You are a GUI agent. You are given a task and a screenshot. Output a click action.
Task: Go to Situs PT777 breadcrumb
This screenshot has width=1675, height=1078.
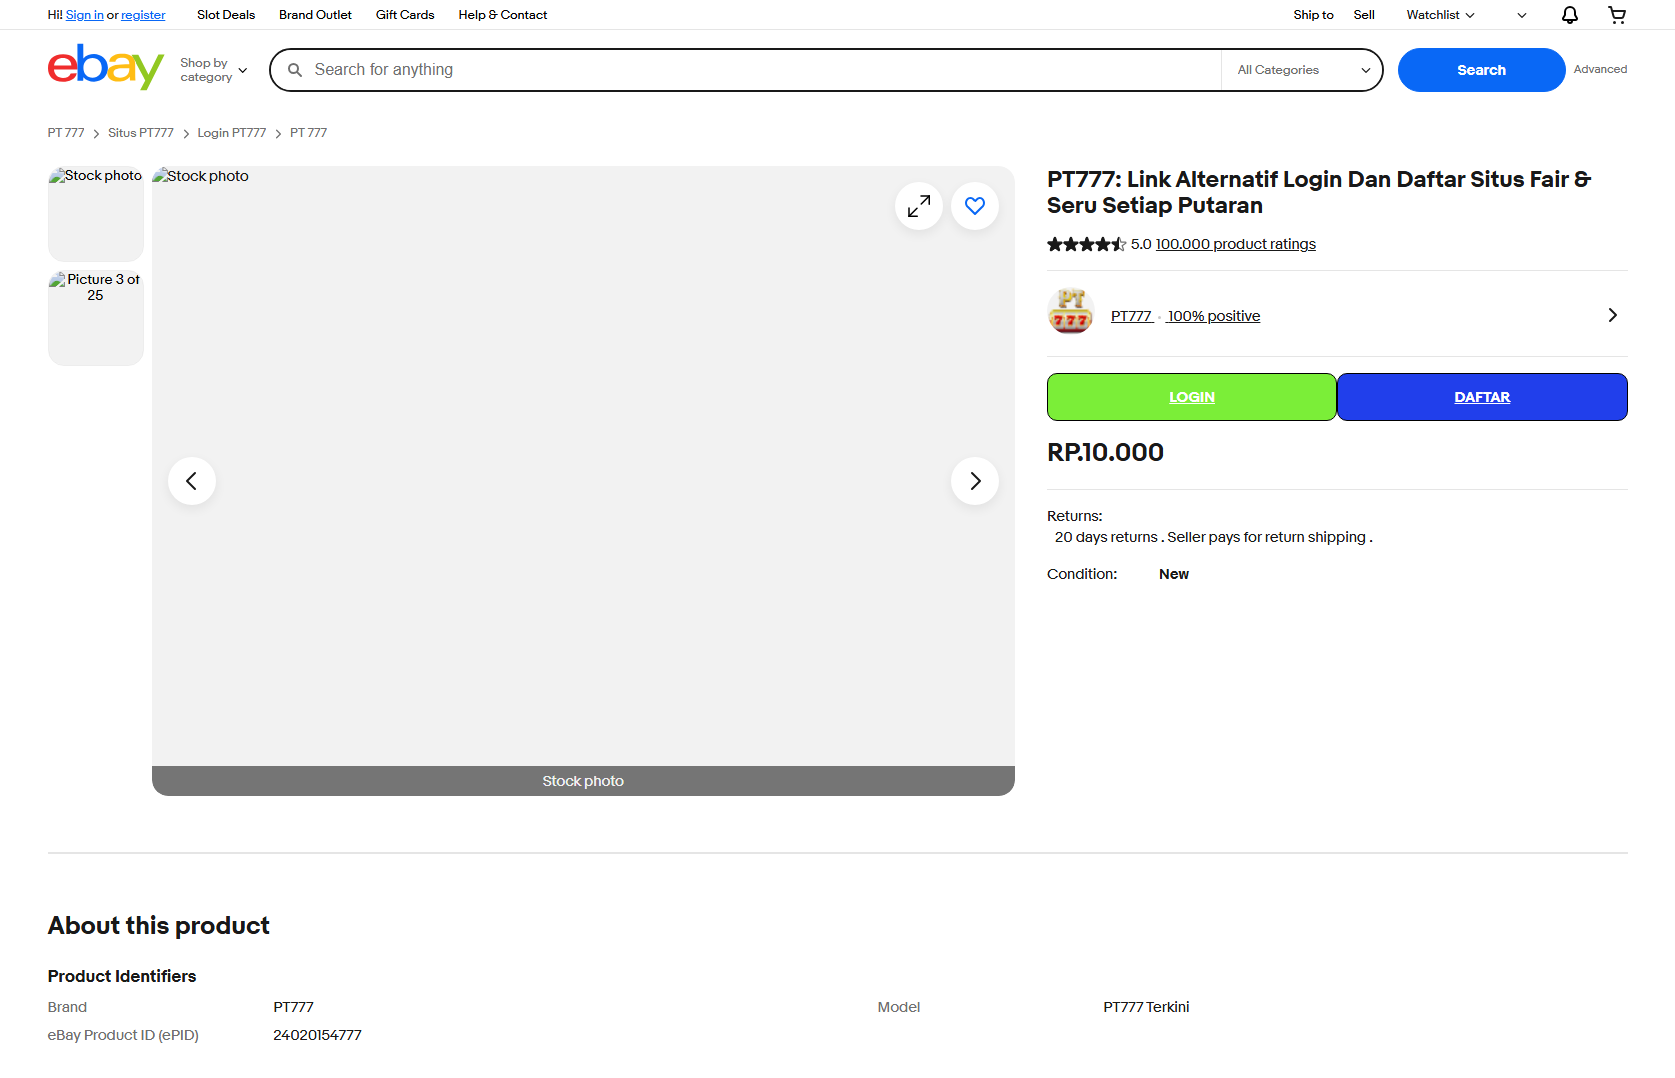(x=141, y=133)
